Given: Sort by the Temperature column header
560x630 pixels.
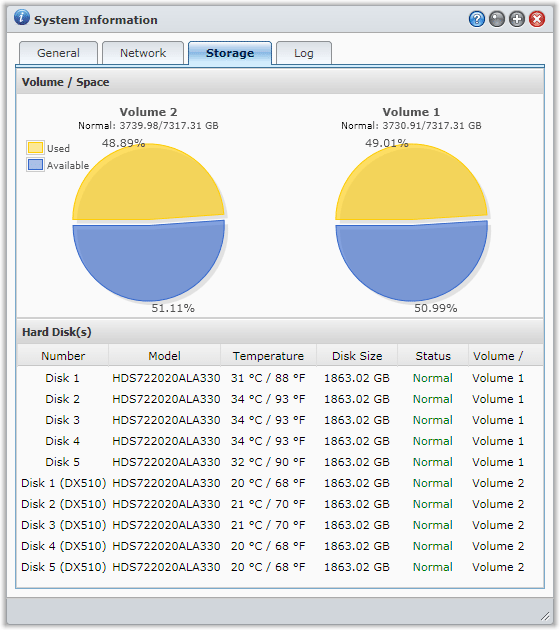Looking at the screenshot, I should [x=268, y=356].
